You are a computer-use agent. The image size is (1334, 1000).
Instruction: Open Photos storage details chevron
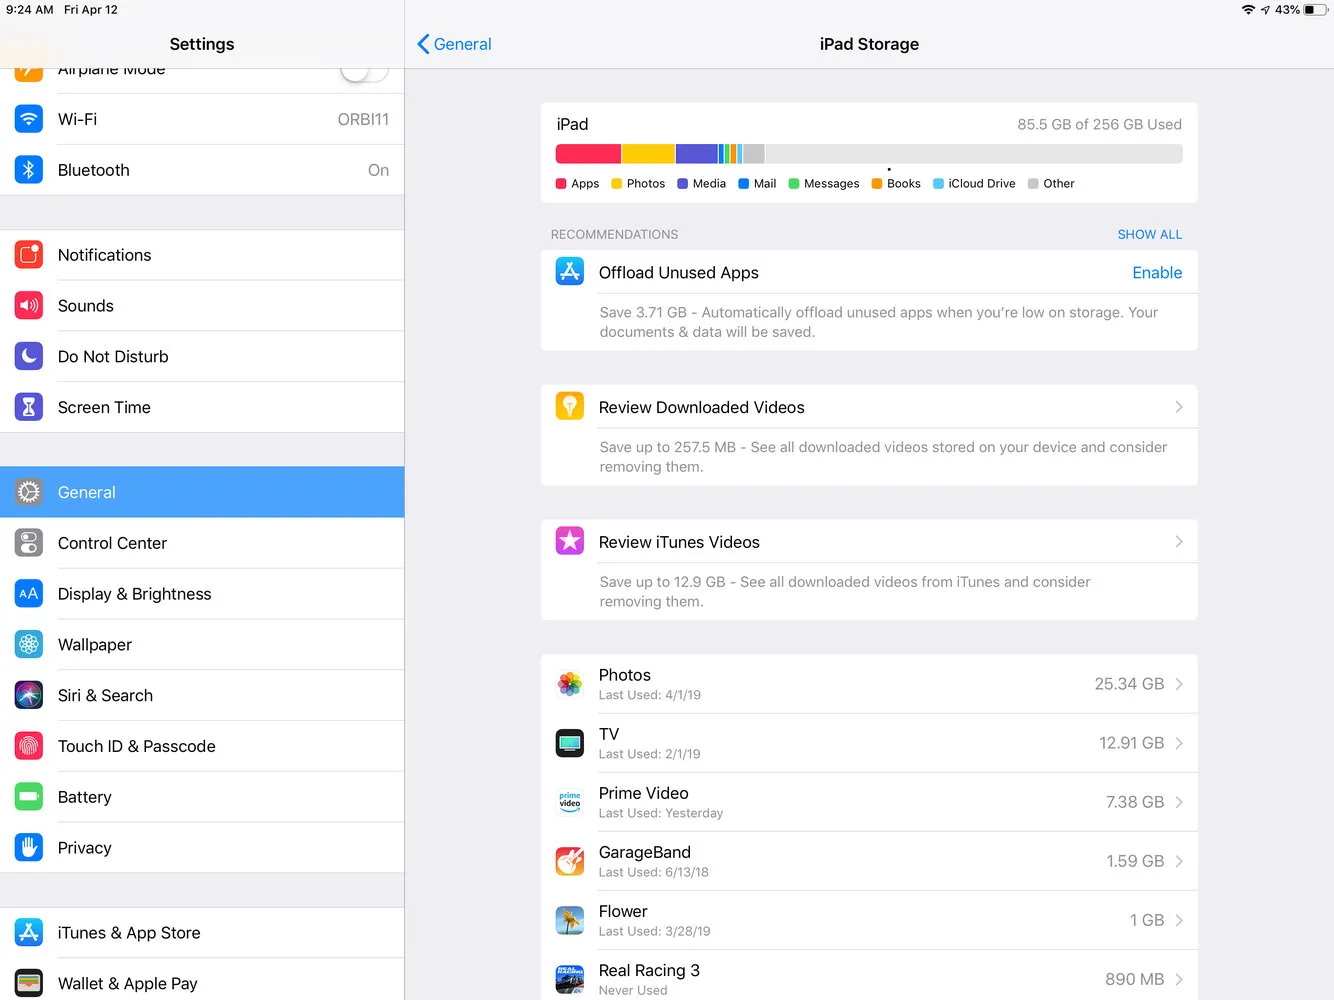coord(1178,684)
